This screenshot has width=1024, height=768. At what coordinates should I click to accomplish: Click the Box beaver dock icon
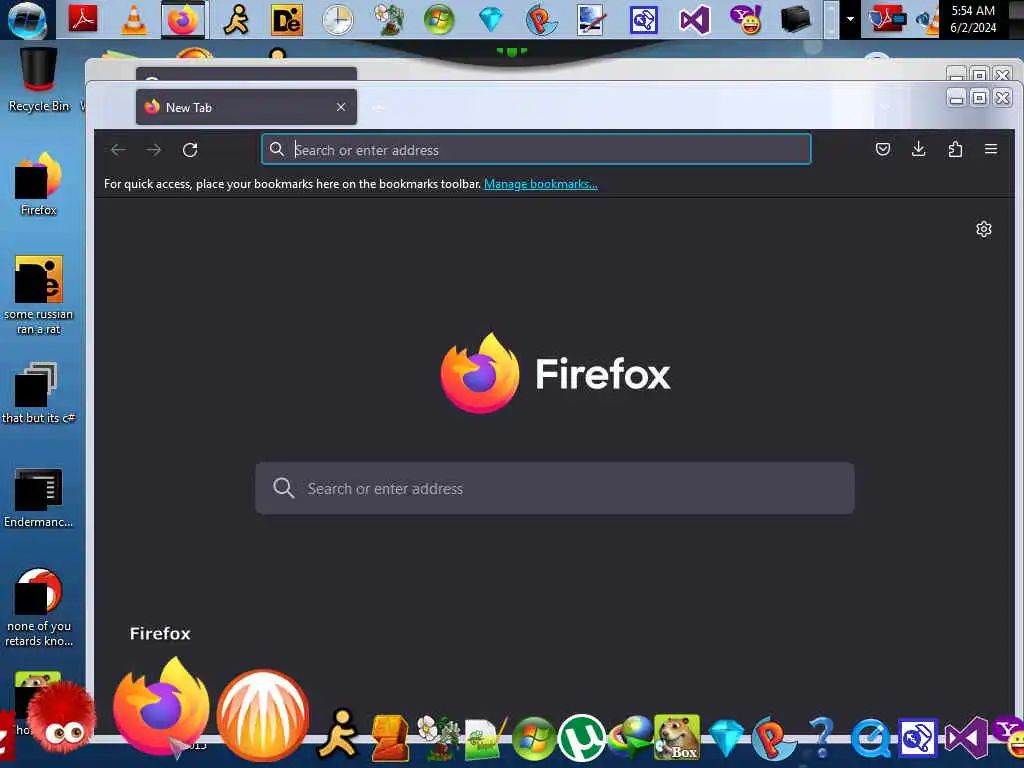[677, 738]
